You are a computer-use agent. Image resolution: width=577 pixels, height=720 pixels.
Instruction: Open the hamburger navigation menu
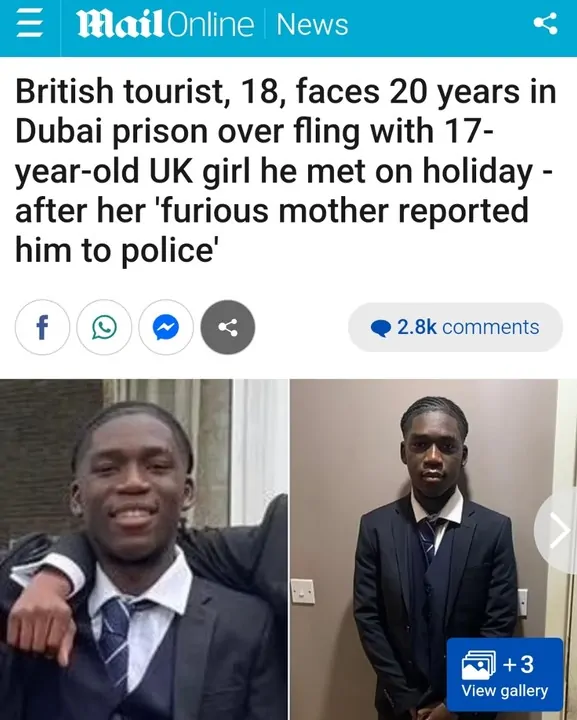tap(30, 24)
